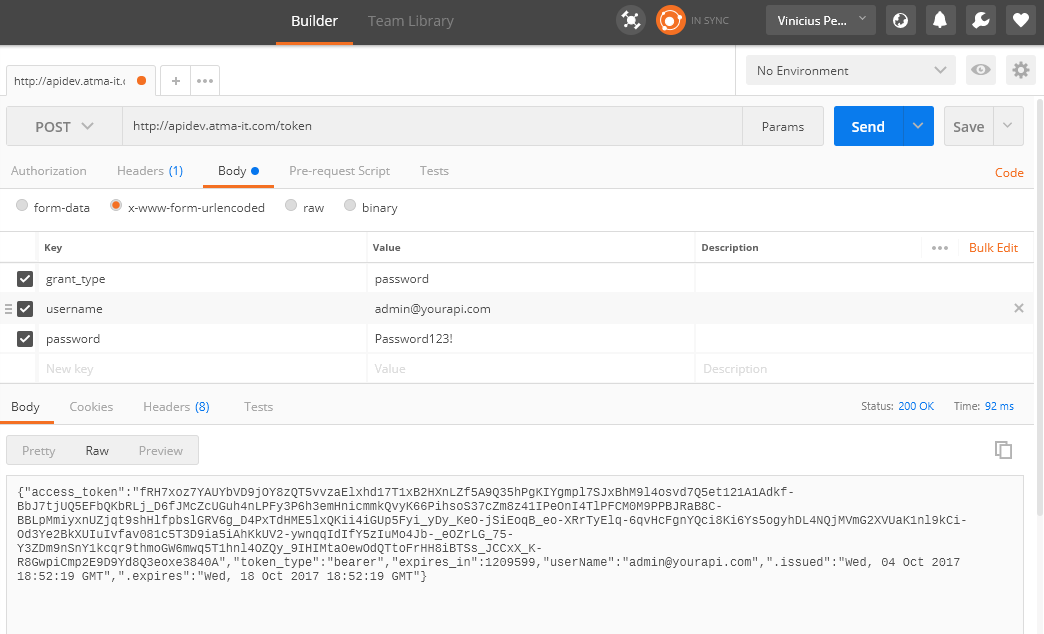Click the Send button
Viewport: 1044px width, 634px height.
pyautogui.click(x=868, y=126)
